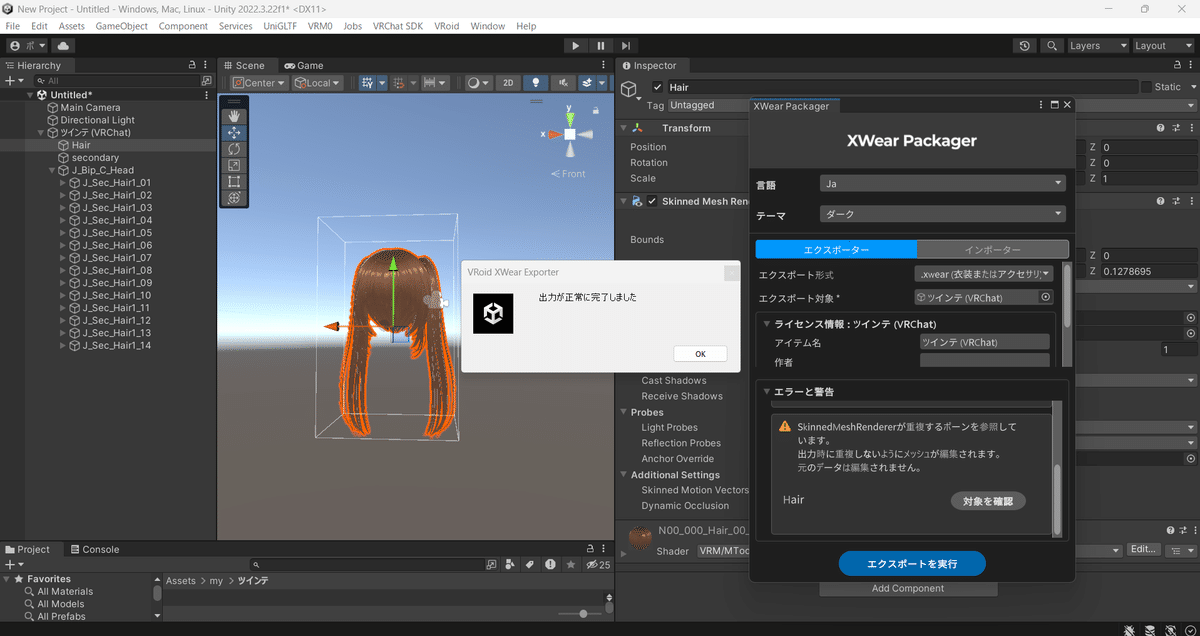
Task: Open the Skinned Mesh Renderer help icon
Action: (x=1161, y=201)
